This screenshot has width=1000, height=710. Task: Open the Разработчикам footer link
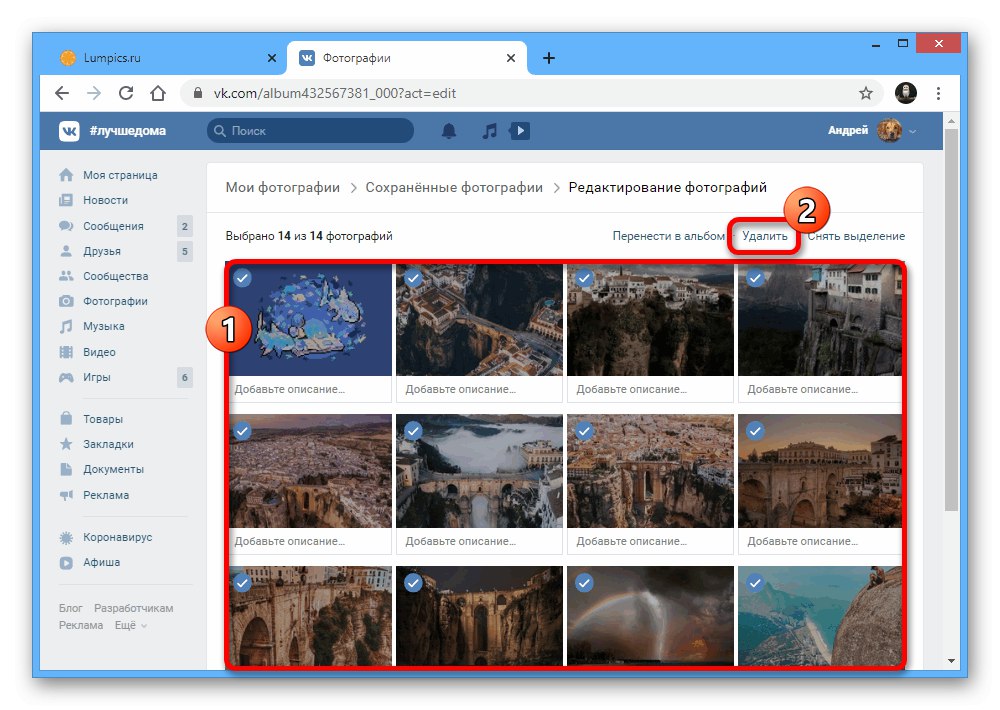point(133,608)
